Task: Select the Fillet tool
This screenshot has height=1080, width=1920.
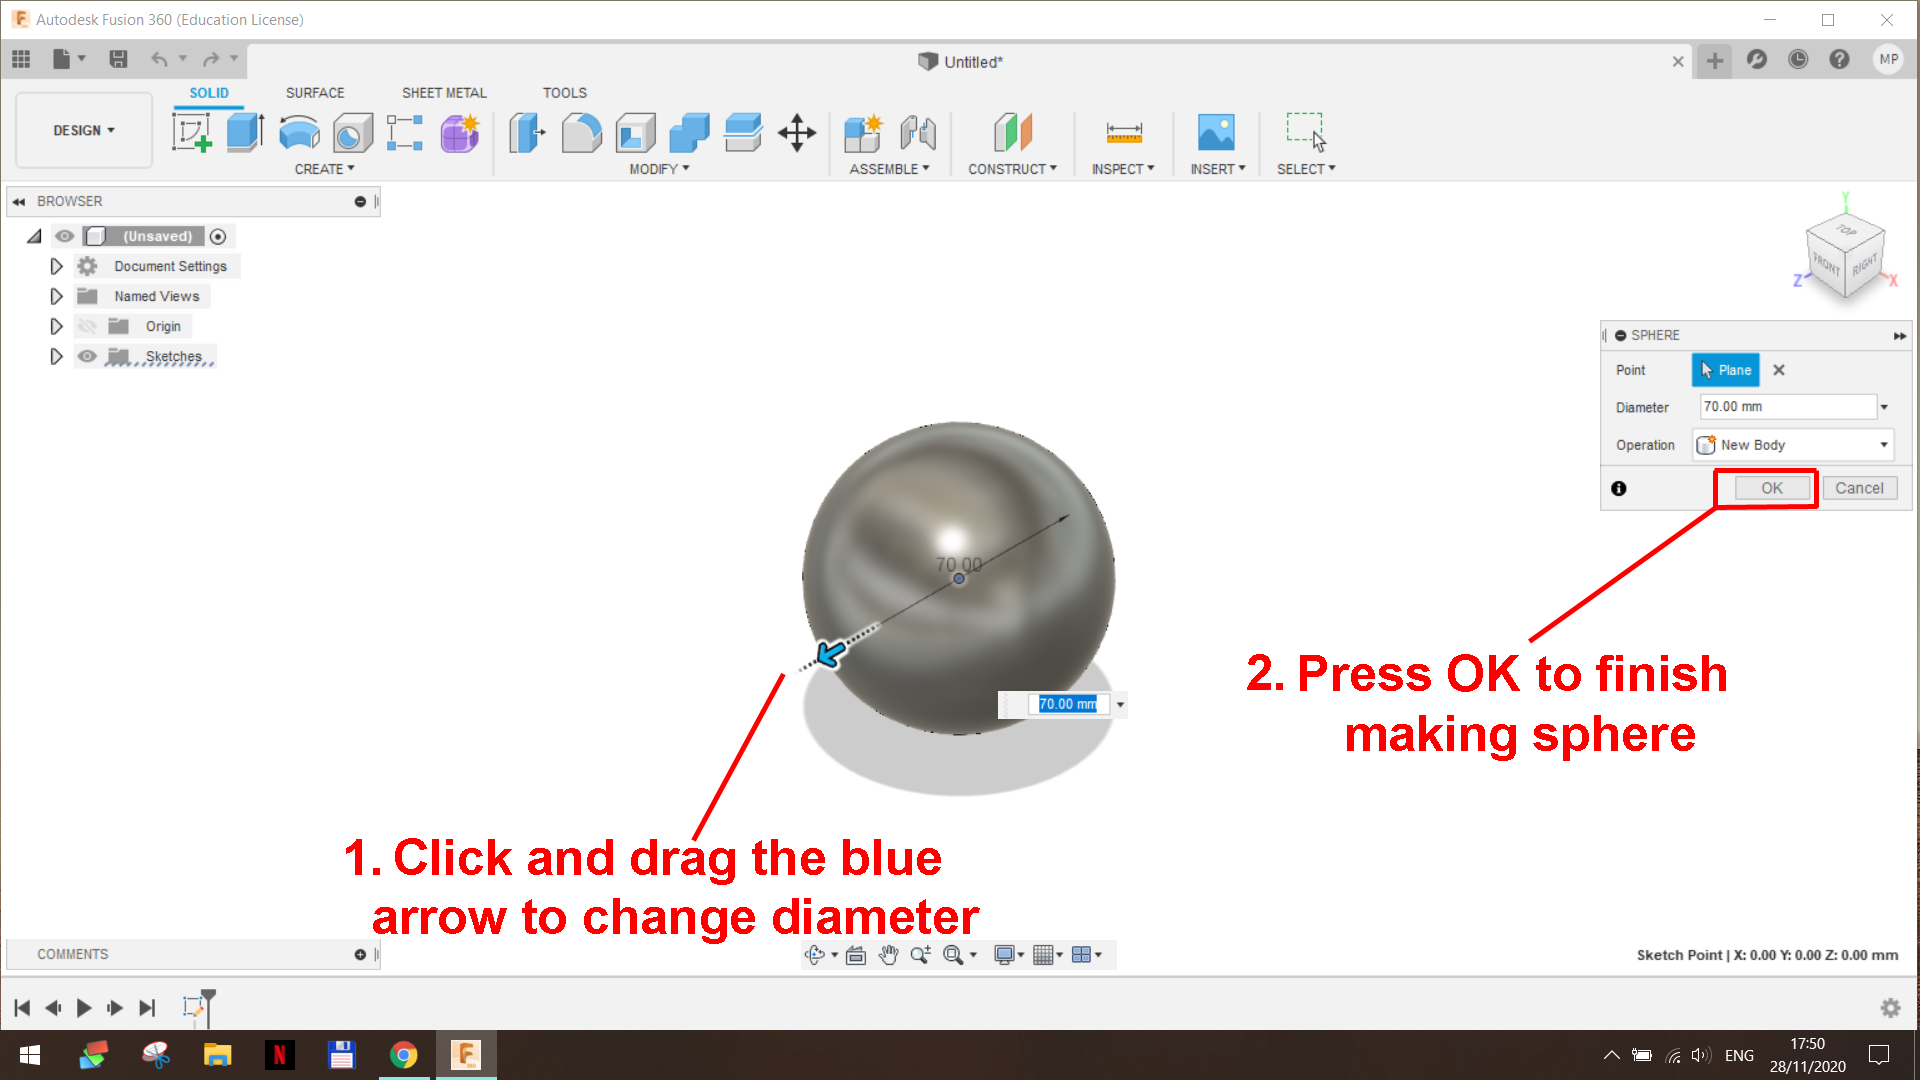Action: coord(581,133)
